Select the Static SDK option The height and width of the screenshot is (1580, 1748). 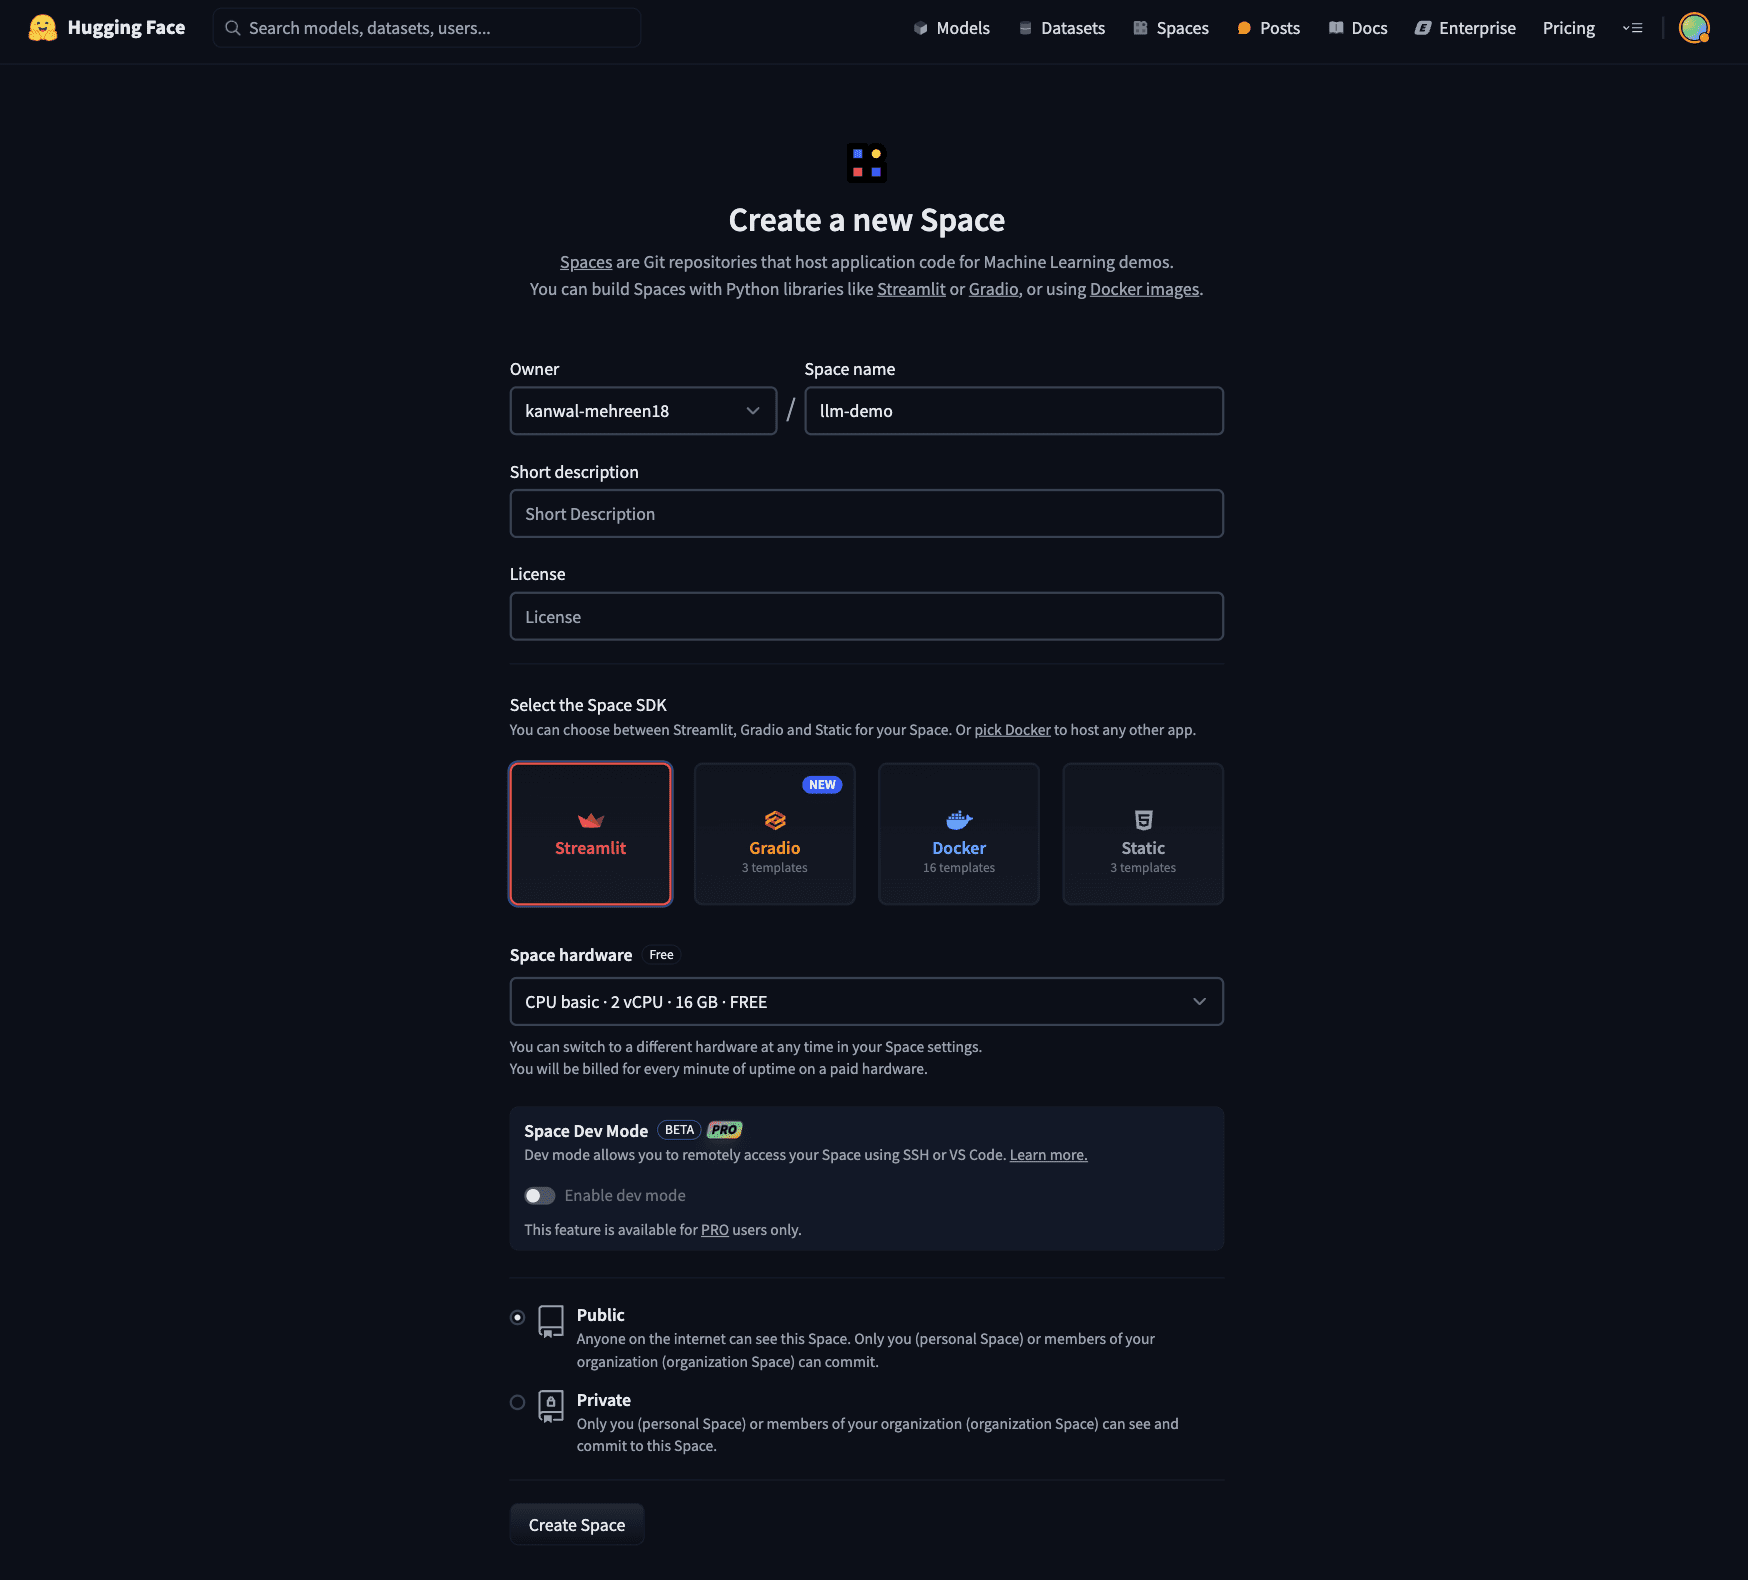[1142, 834]
